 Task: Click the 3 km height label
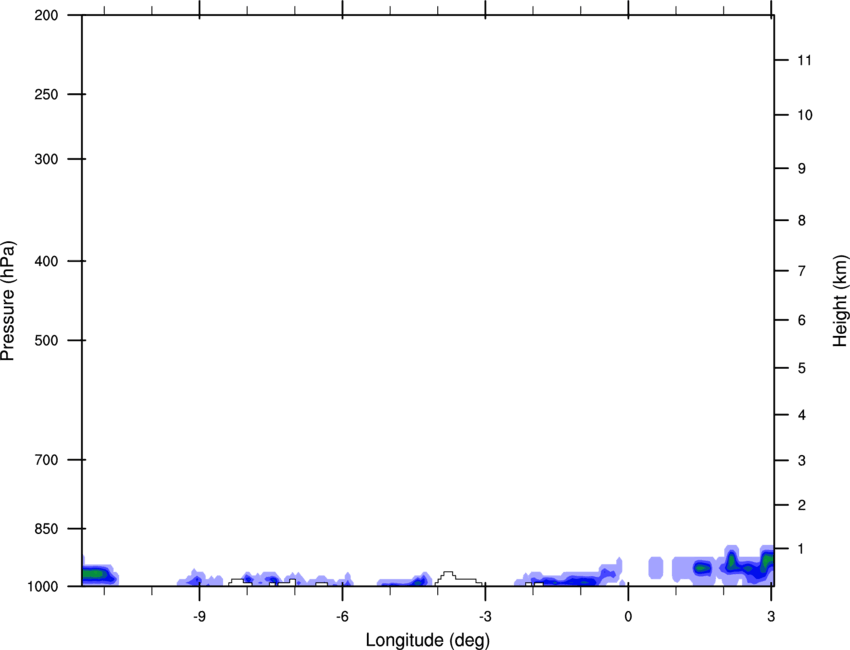[x=801, y=461]
